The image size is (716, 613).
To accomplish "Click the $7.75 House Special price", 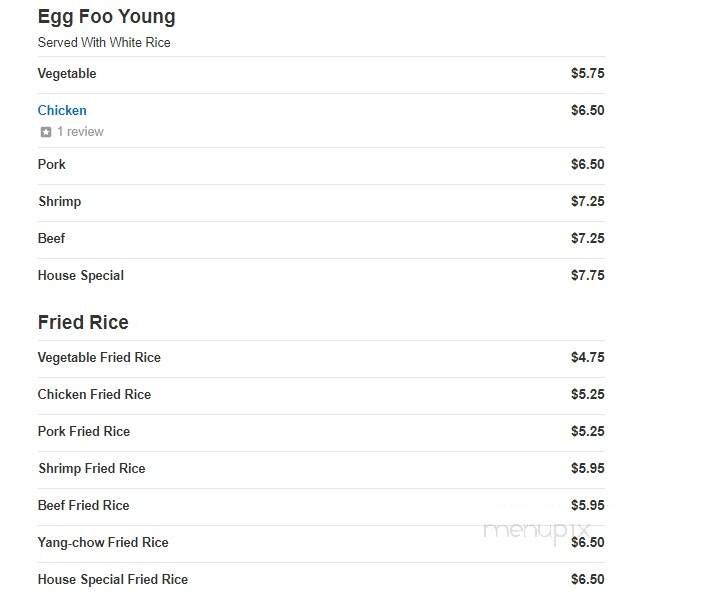I will (x=587, y=275).
